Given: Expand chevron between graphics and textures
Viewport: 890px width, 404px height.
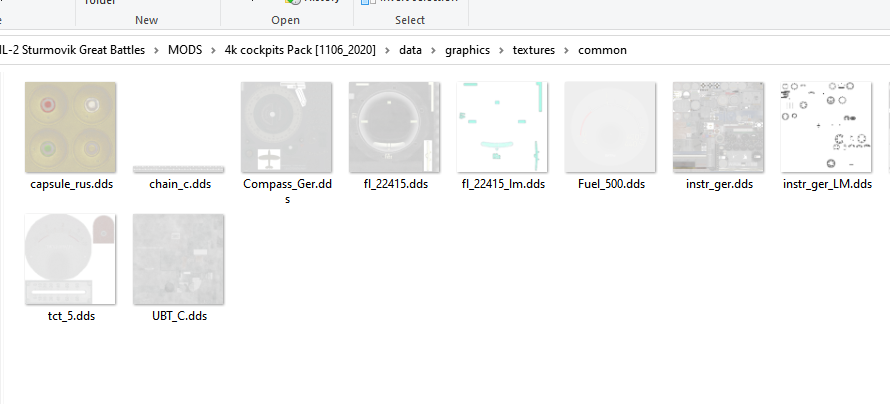Looking at the screenshot, I should 501,50.
